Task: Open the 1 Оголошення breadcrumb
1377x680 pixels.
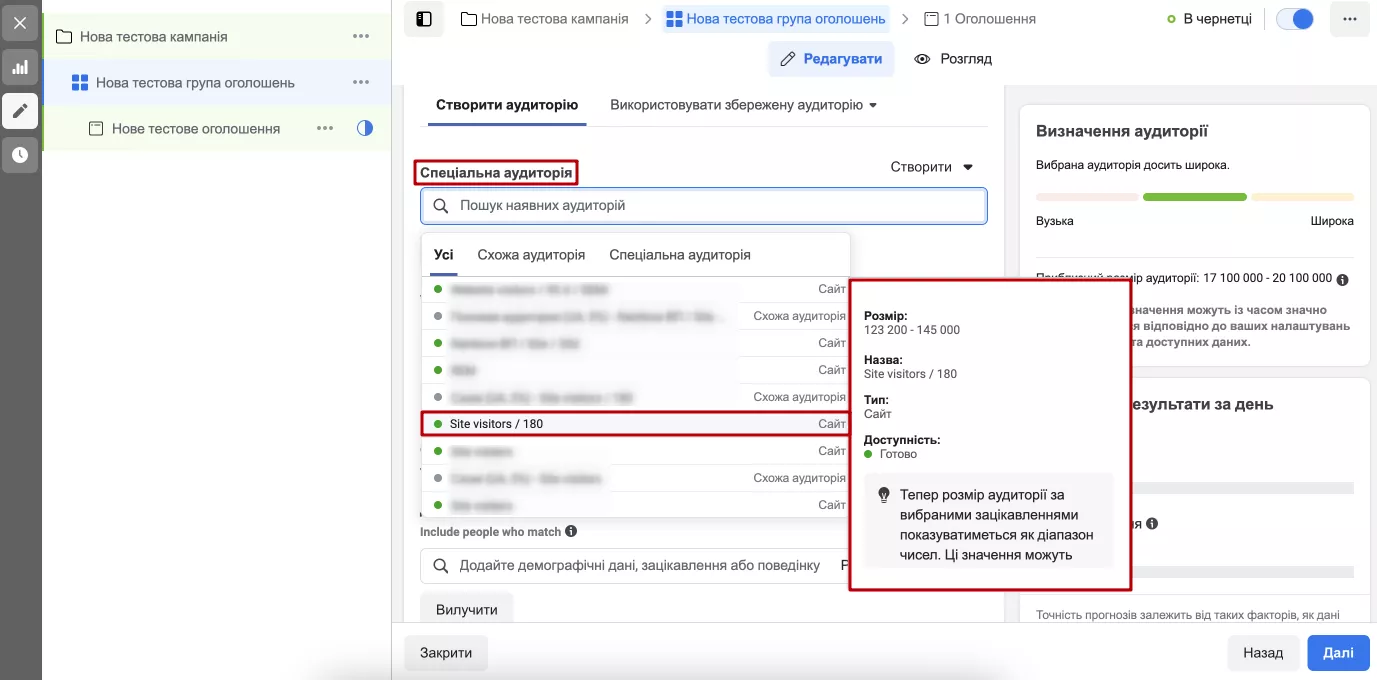Action: pos(980,19)
